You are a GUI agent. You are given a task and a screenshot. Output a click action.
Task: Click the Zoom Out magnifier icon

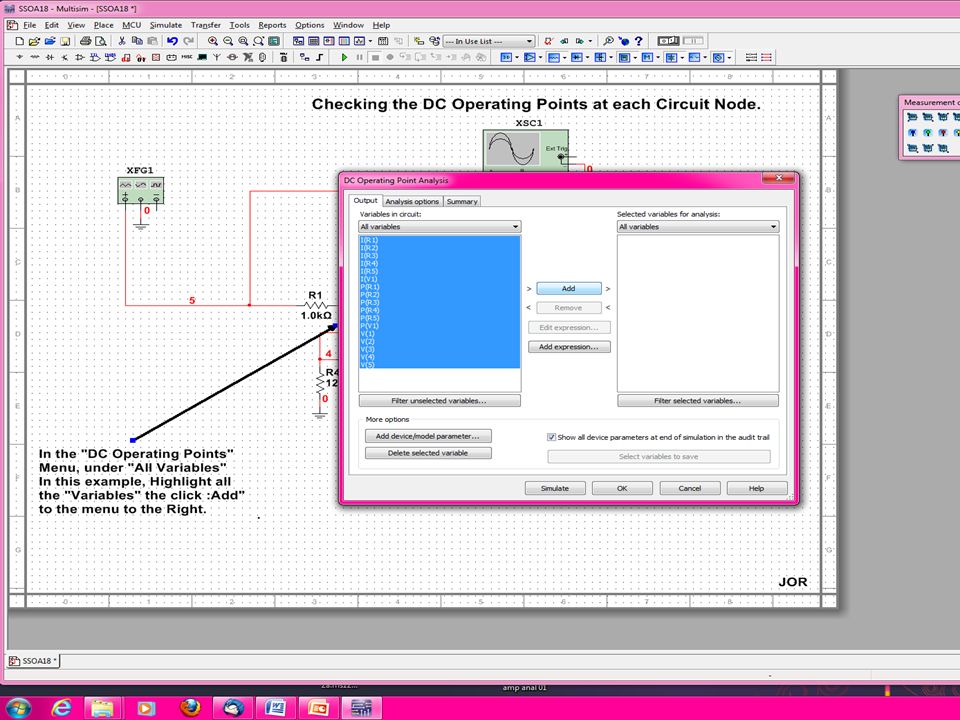click(x=228, y=41)
